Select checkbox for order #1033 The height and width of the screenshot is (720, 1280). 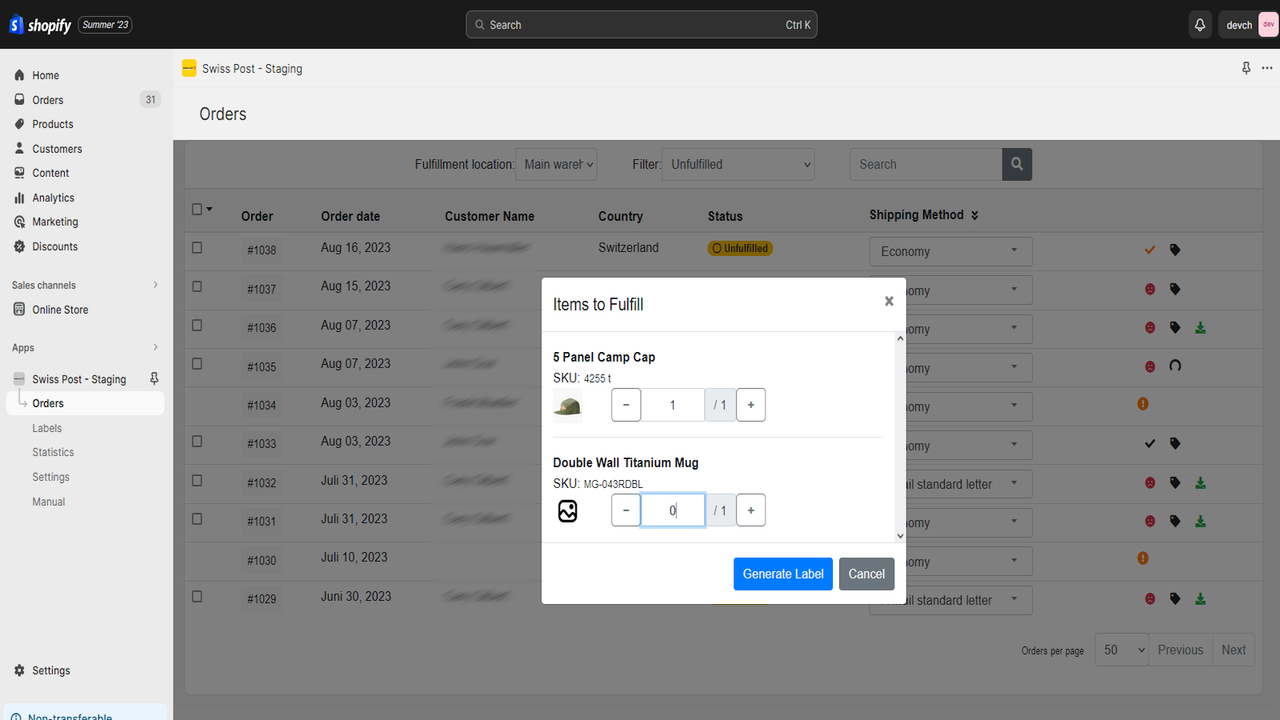tap(197, 441)
